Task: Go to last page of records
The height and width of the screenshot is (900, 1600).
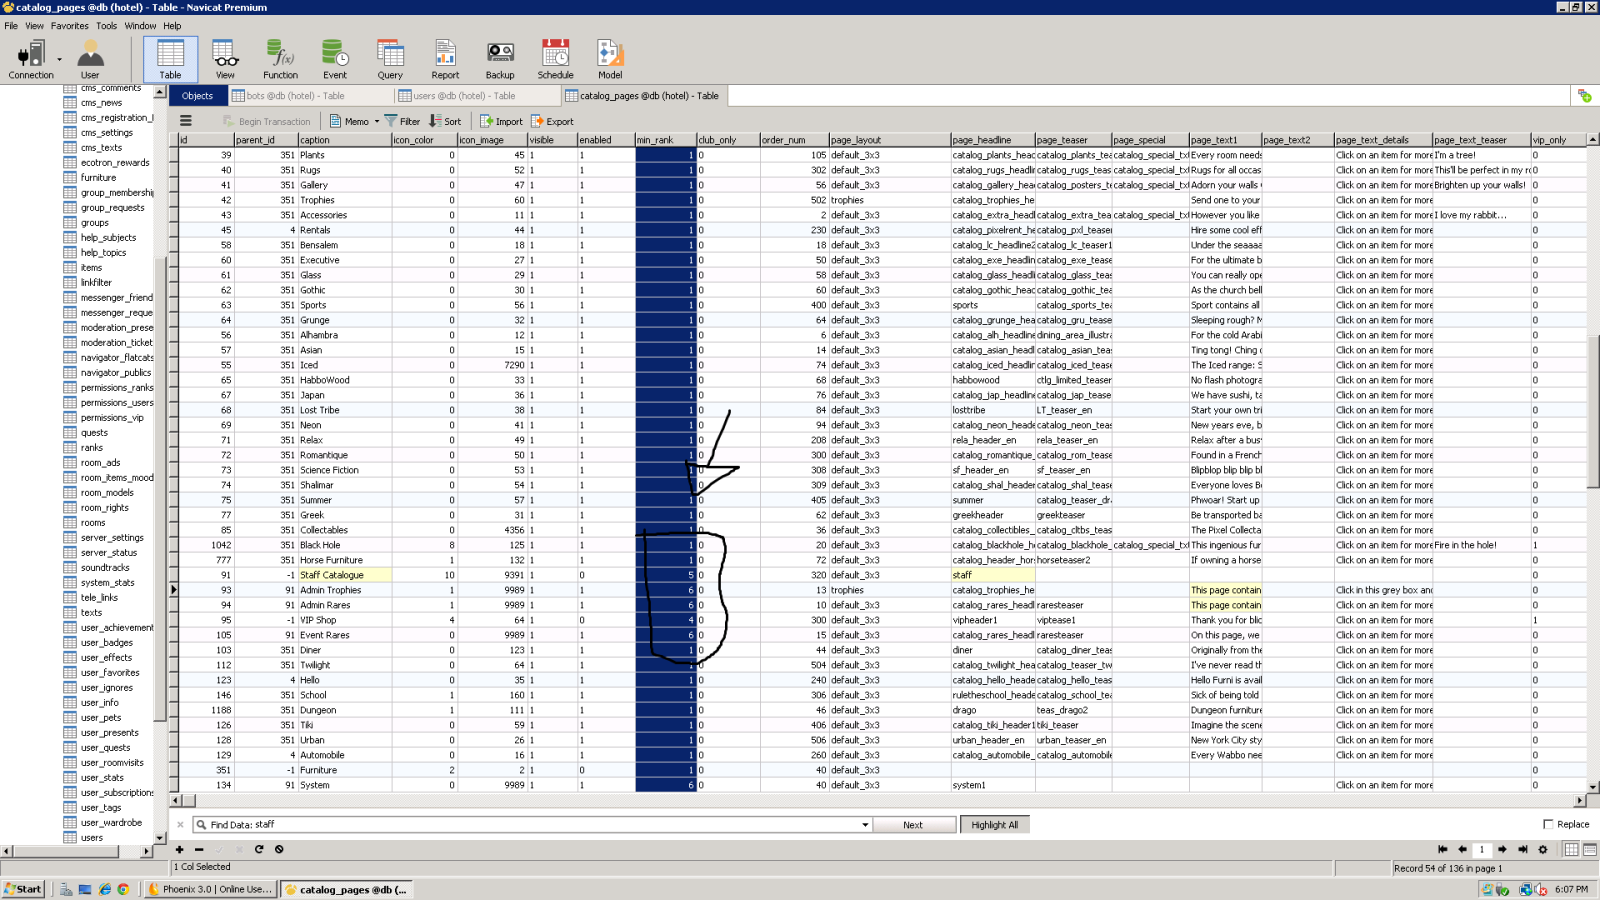Action: coord(1522,849)
